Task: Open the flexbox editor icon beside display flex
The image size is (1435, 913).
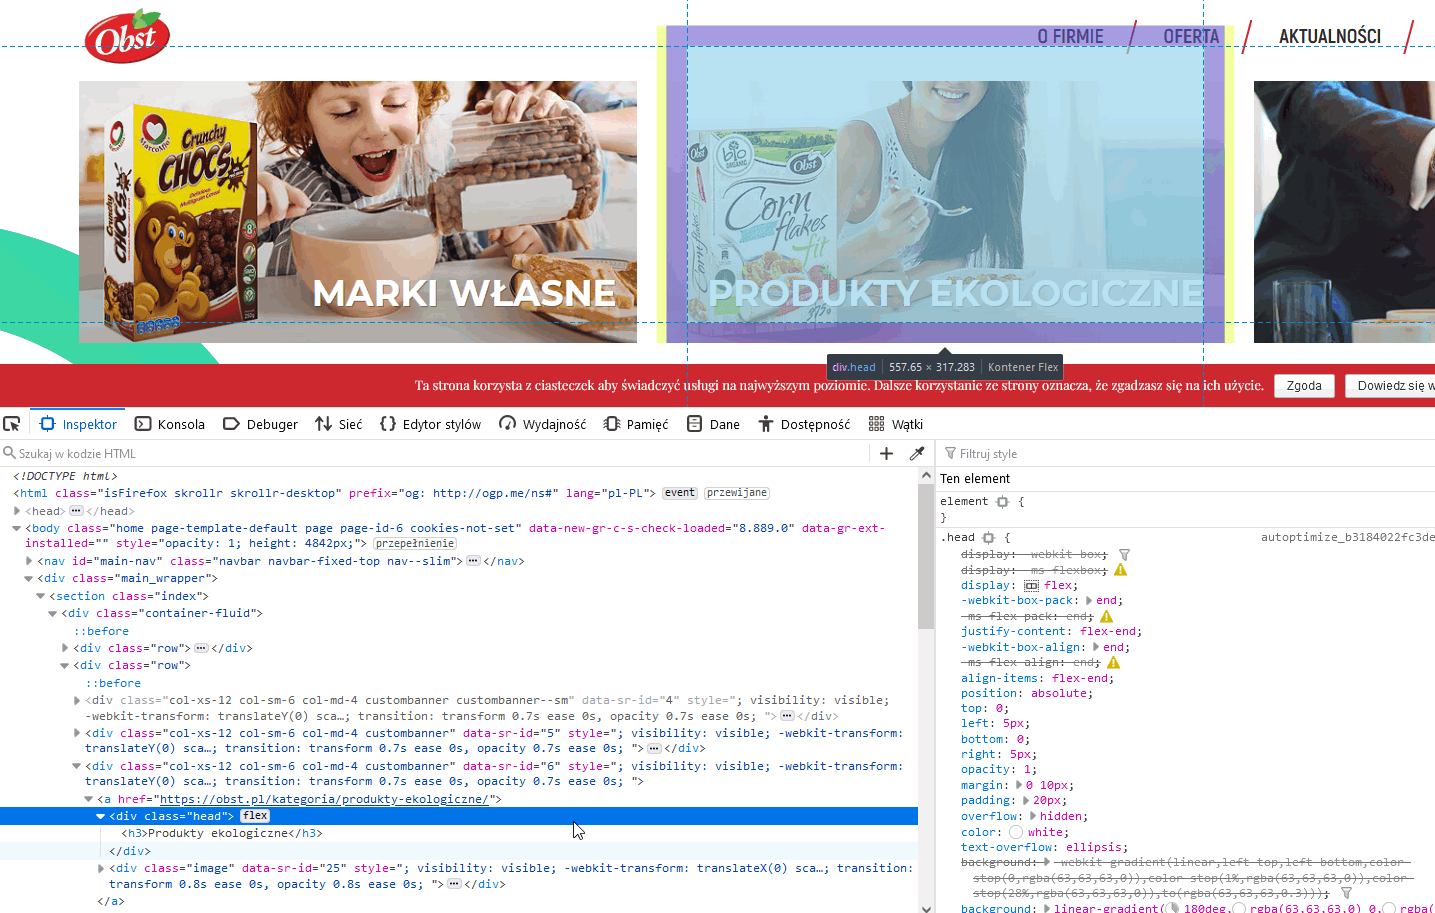Action: tap(1032, 586)
